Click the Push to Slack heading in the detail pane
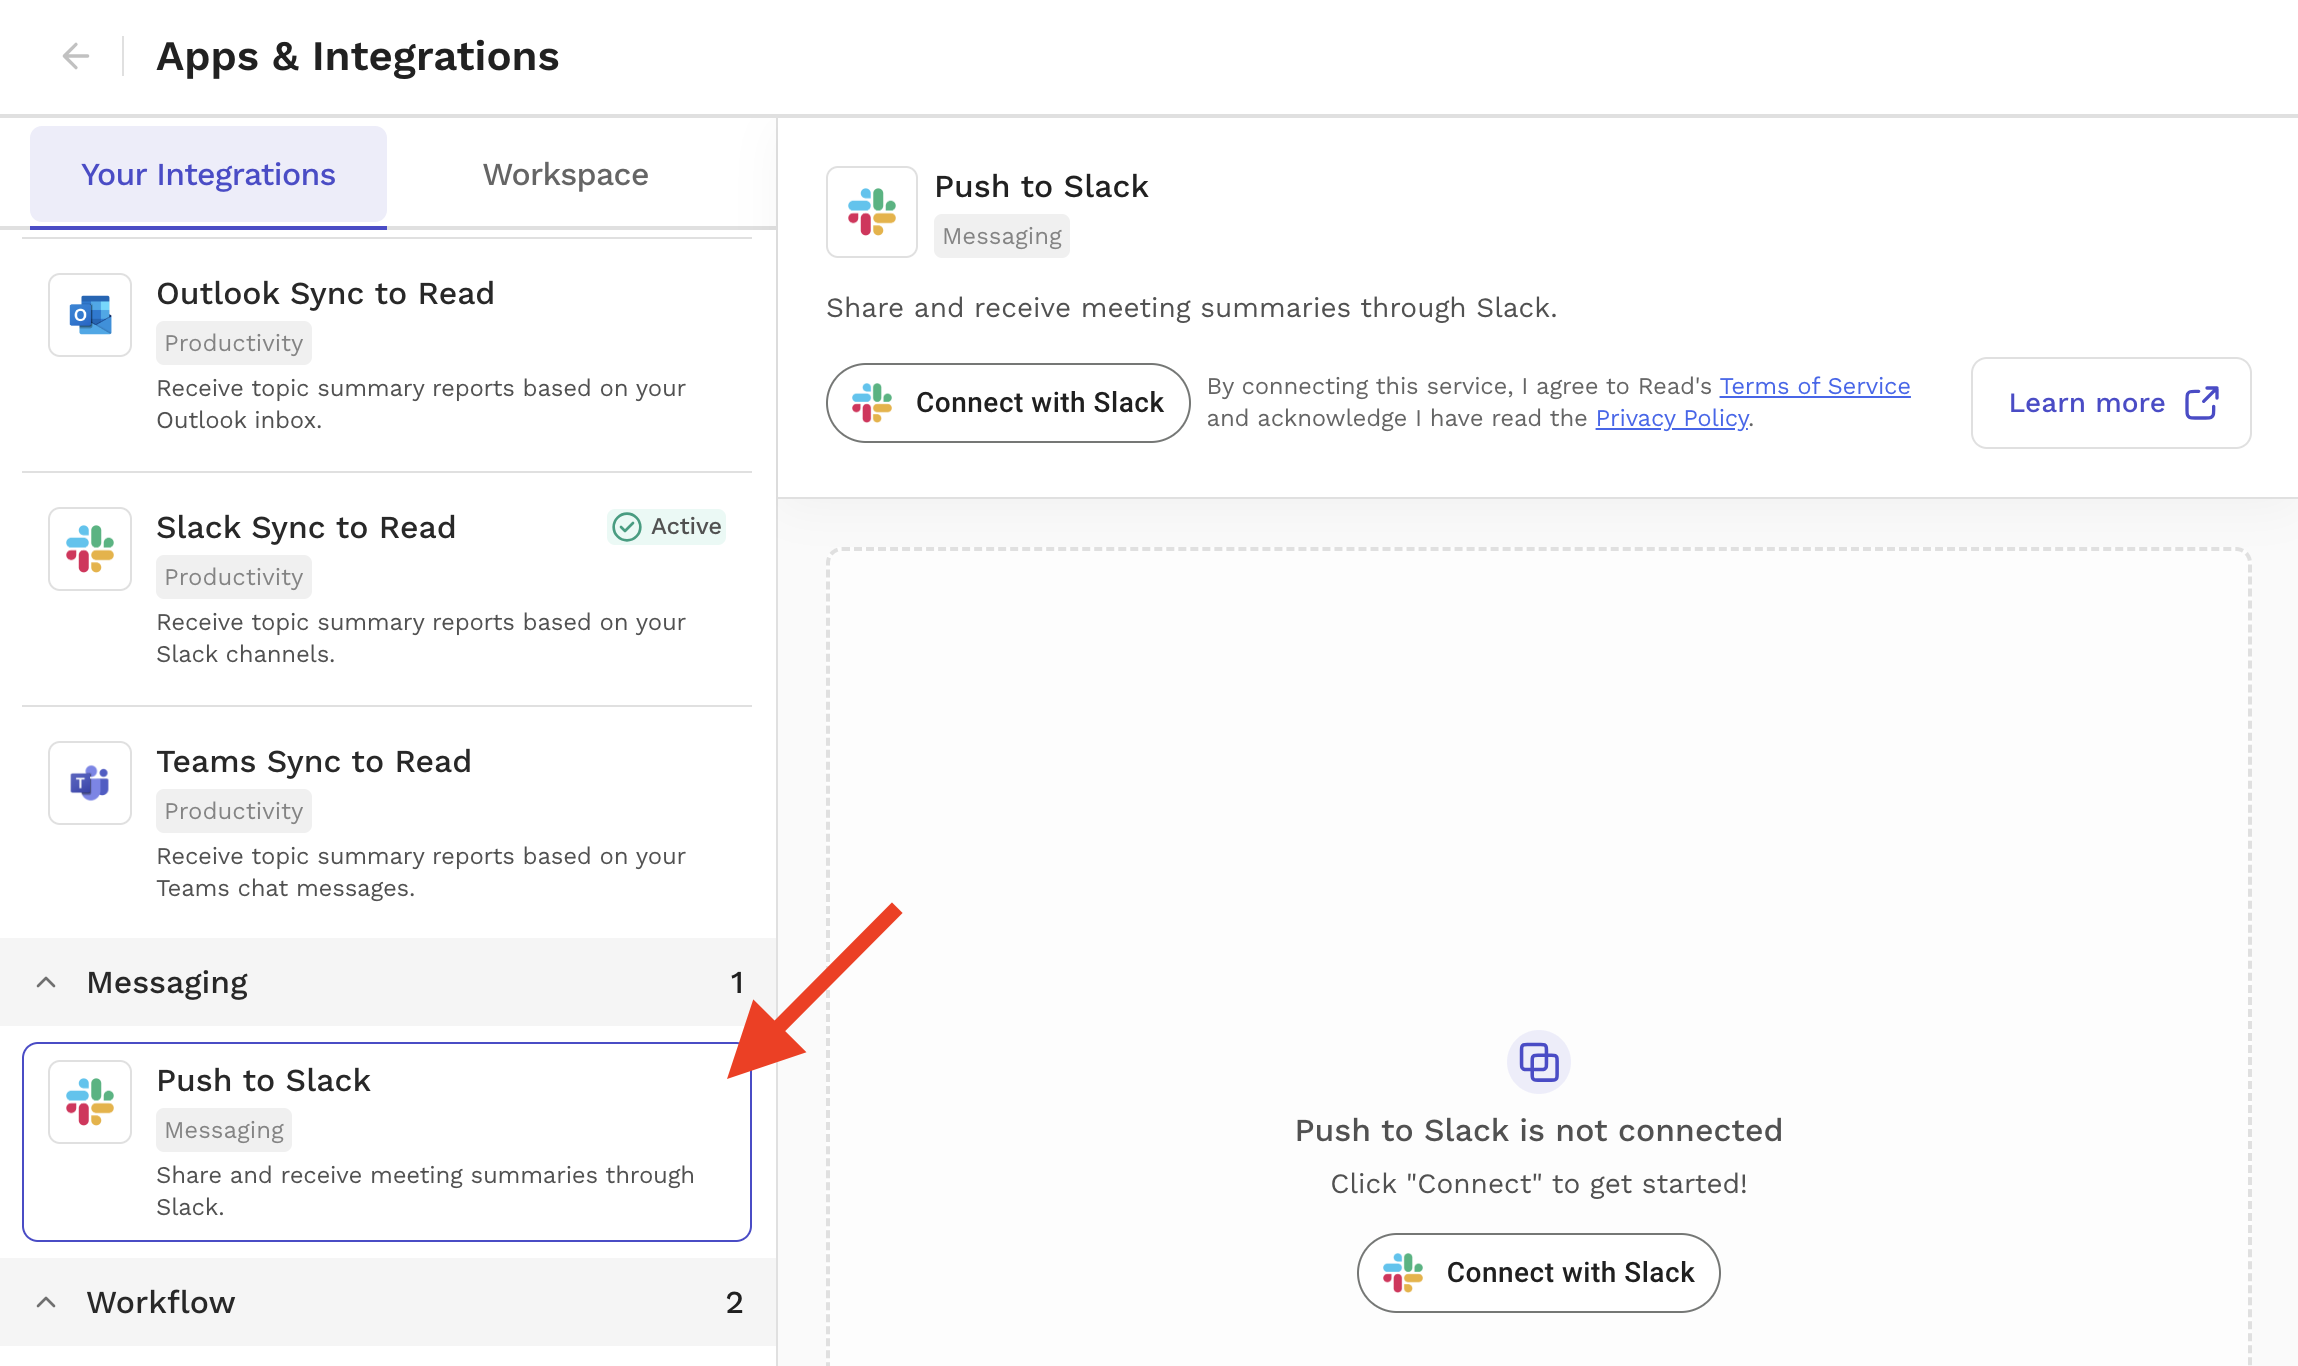Image resolution: width=2298 pixels, height=1366 pixels. point(1042,187)
